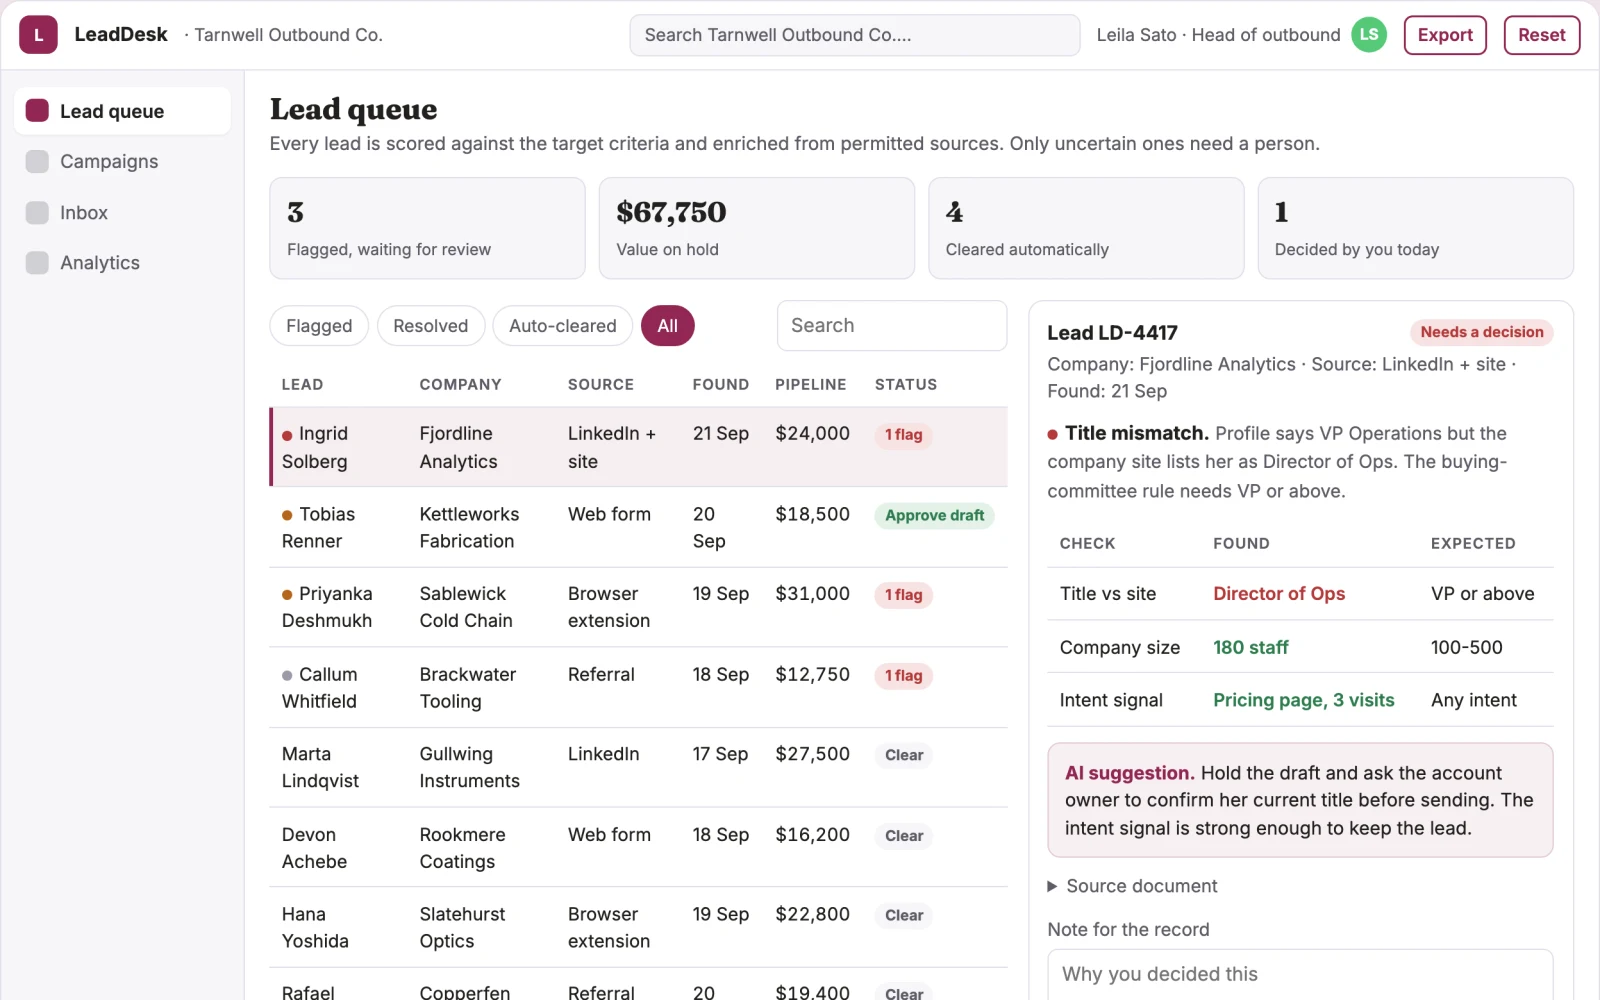Screen dimensions: 1600x1000
Task: Click the Value on hold card
Action: point(756,228)
